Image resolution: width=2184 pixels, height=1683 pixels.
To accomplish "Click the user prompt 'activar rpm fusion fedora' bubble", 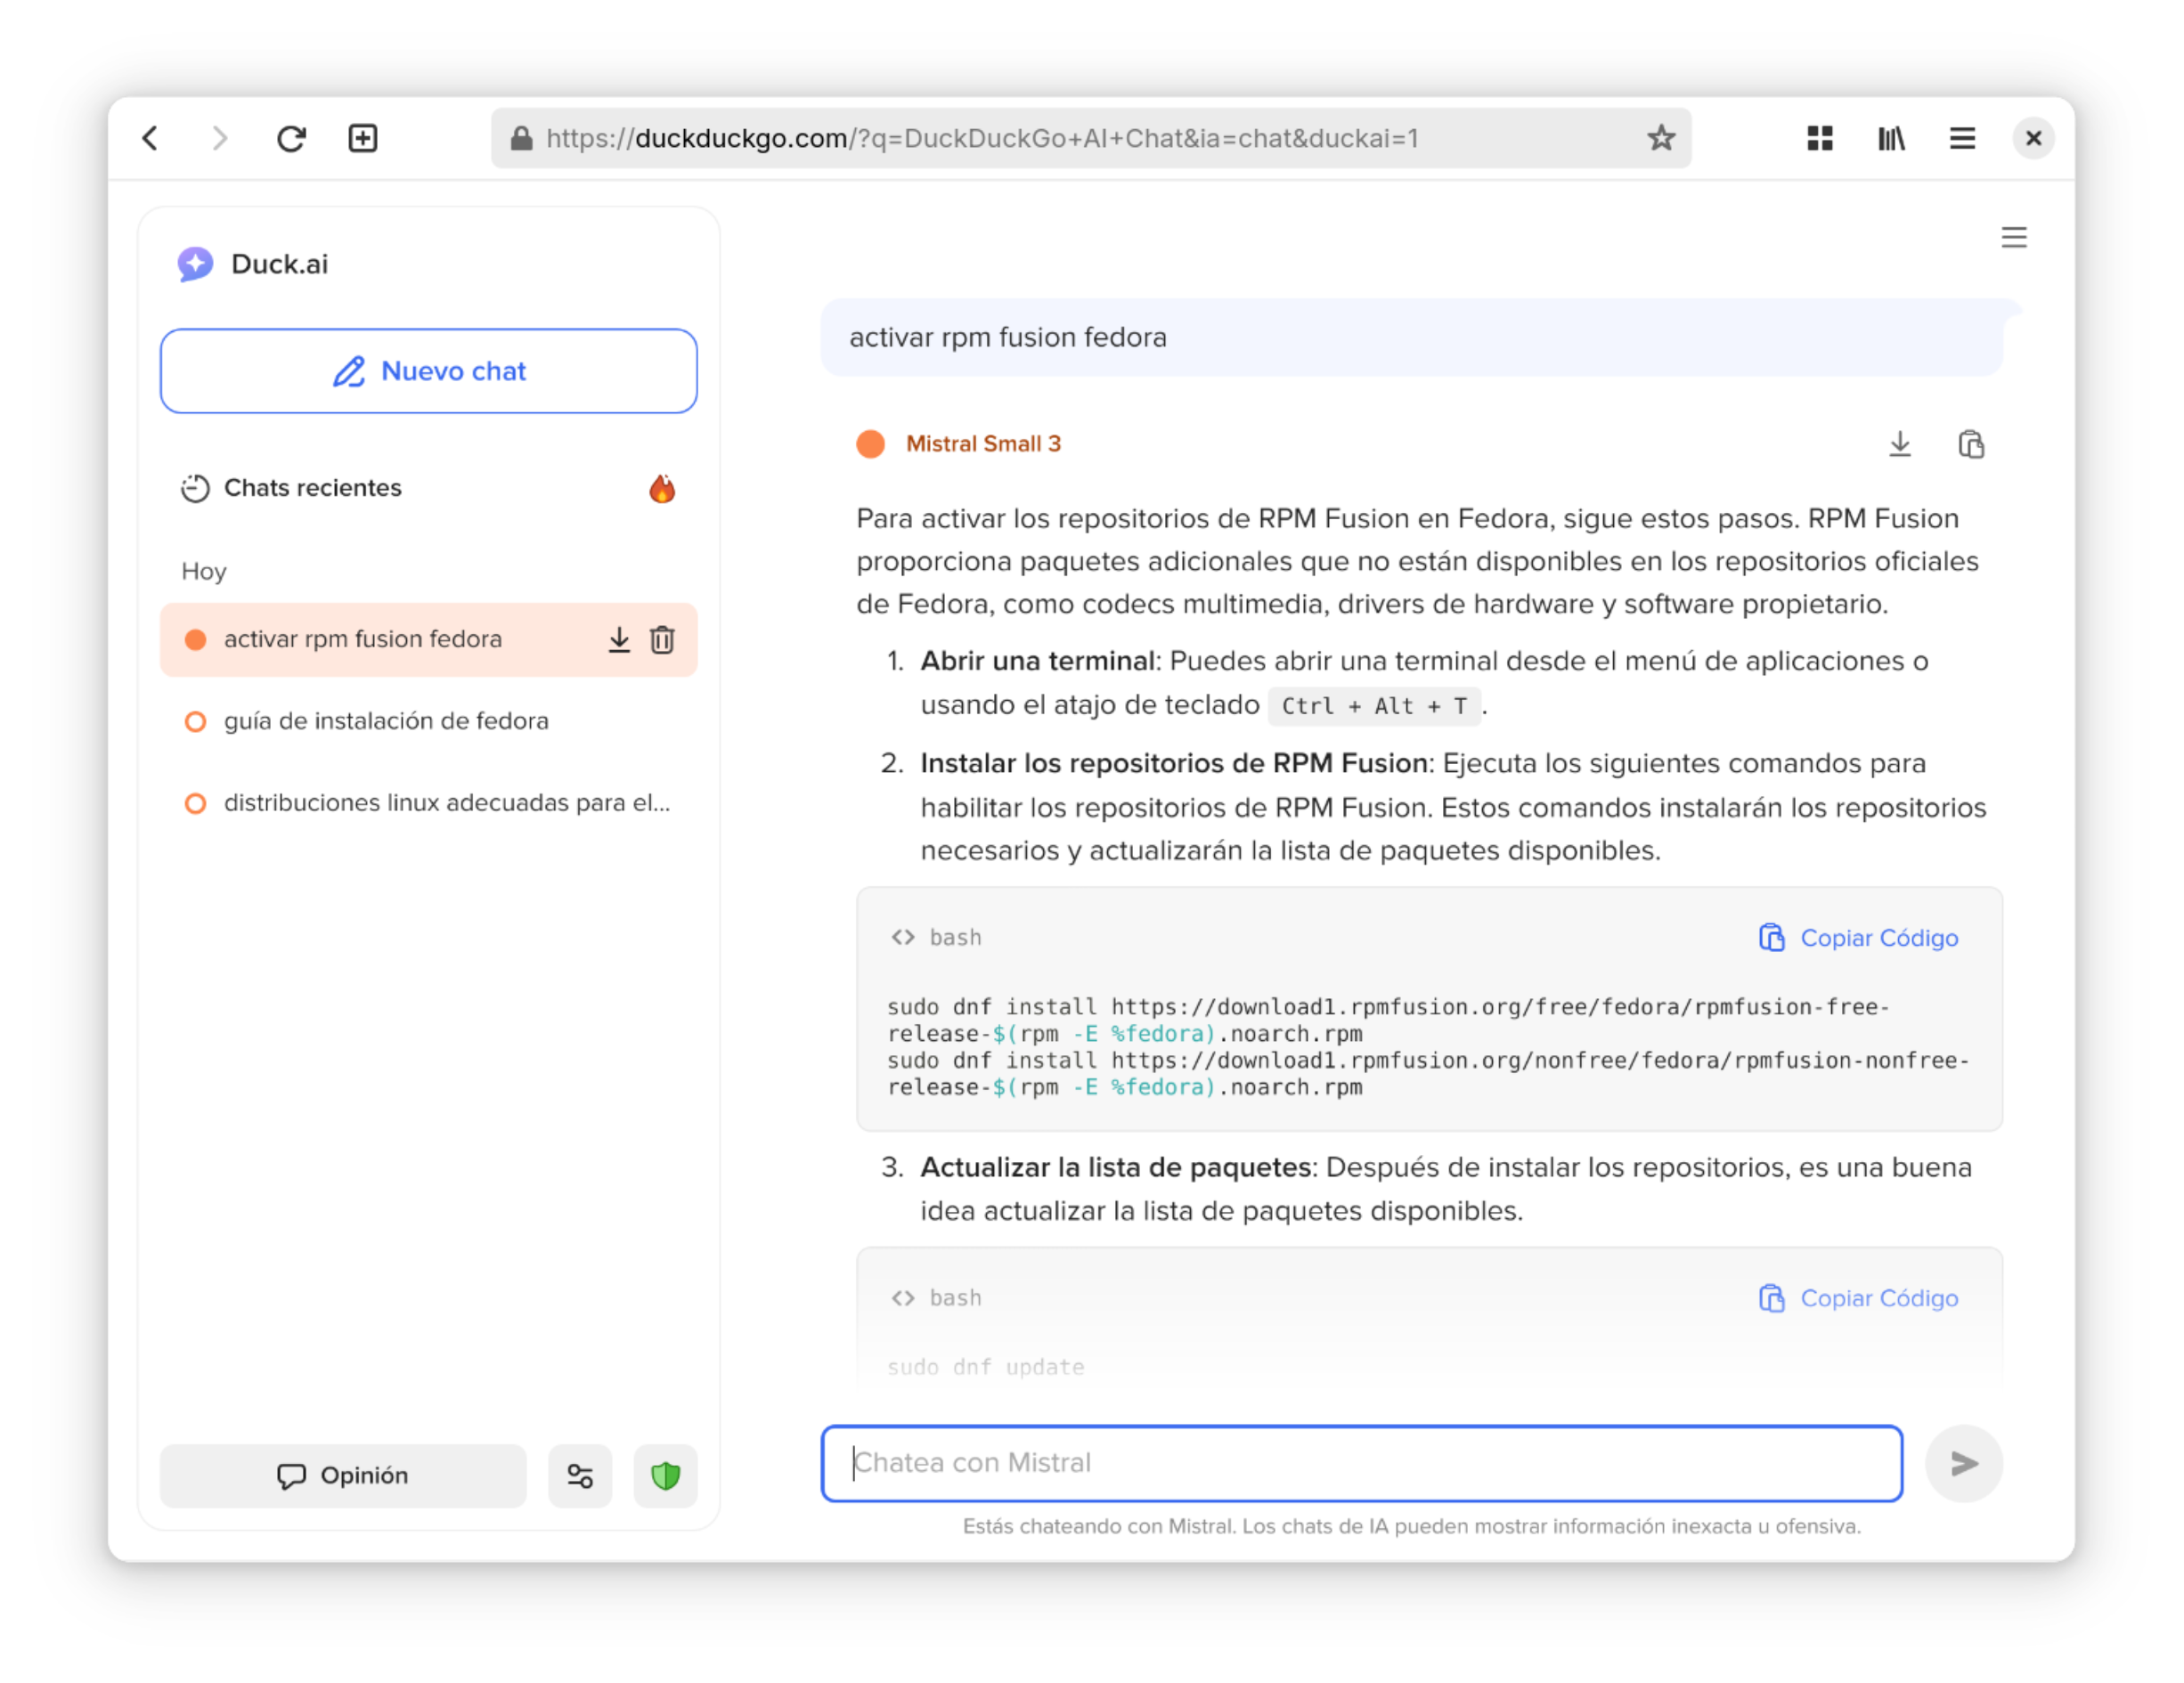I will [1411, 338].
